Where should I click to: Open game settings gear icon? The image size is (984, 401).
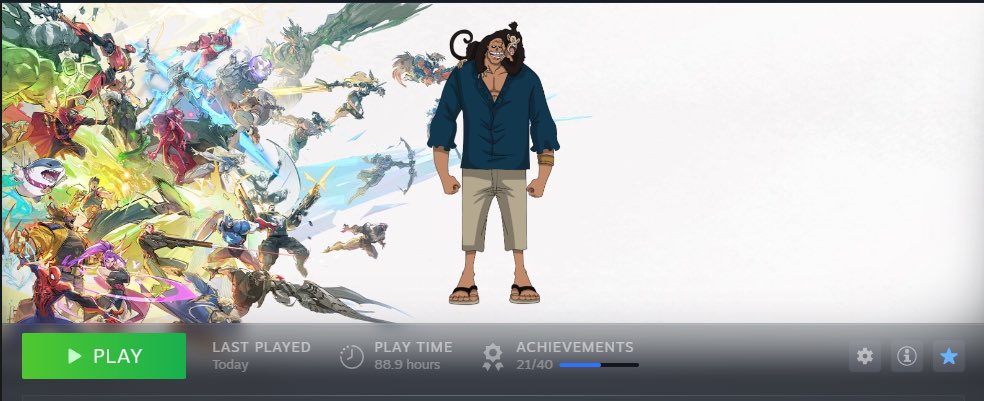pos(865,356)
